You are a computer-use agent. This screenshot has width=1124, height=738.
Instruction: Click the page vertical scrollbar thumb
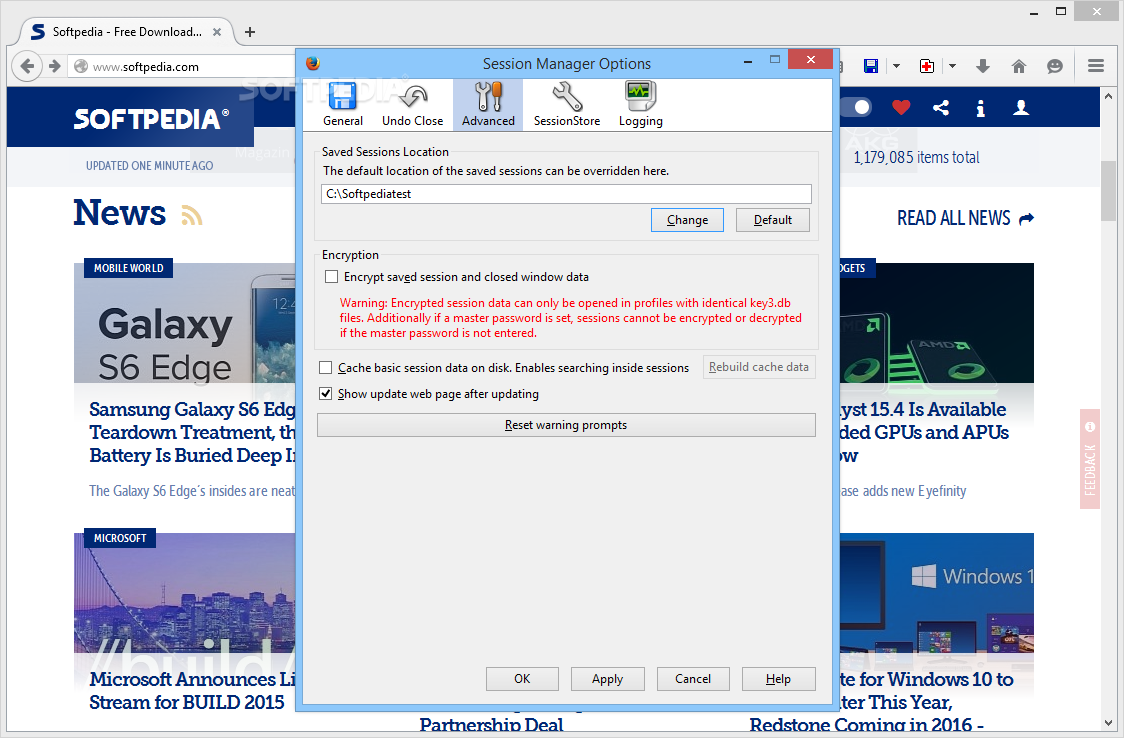[1108, 191]
